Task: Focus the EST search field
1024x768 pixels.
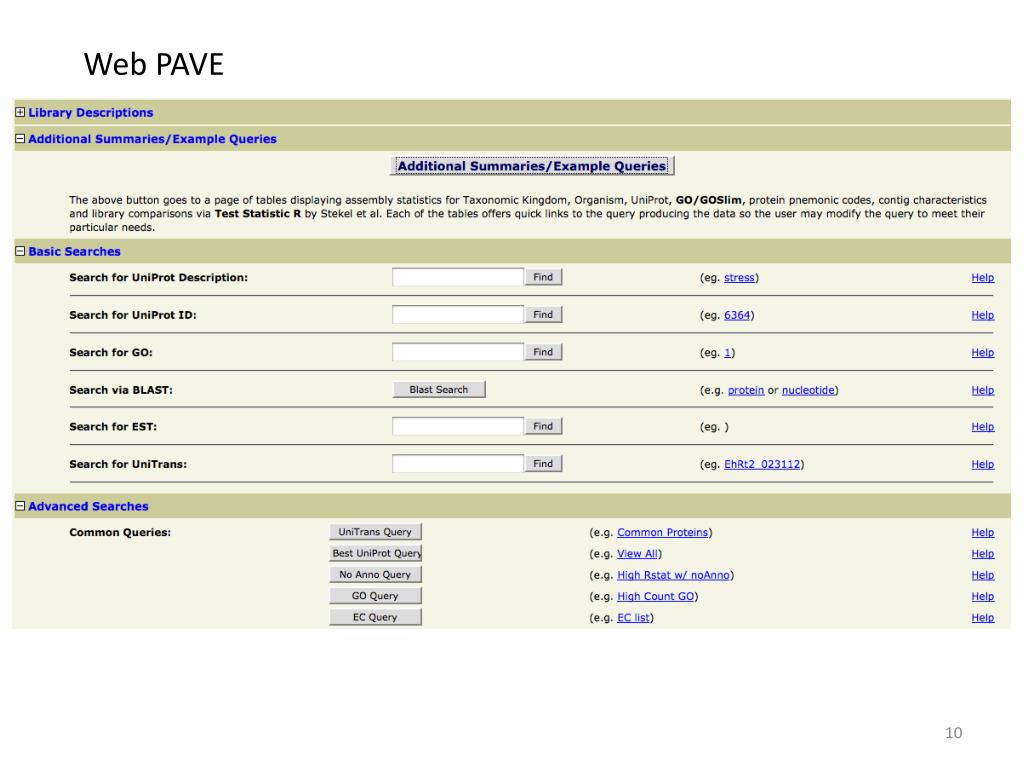Action: tap(458, 426)
